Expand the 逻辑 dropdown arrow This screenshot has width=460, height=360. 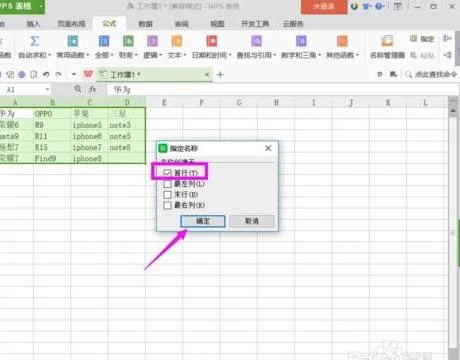click(x=160, y=55)
